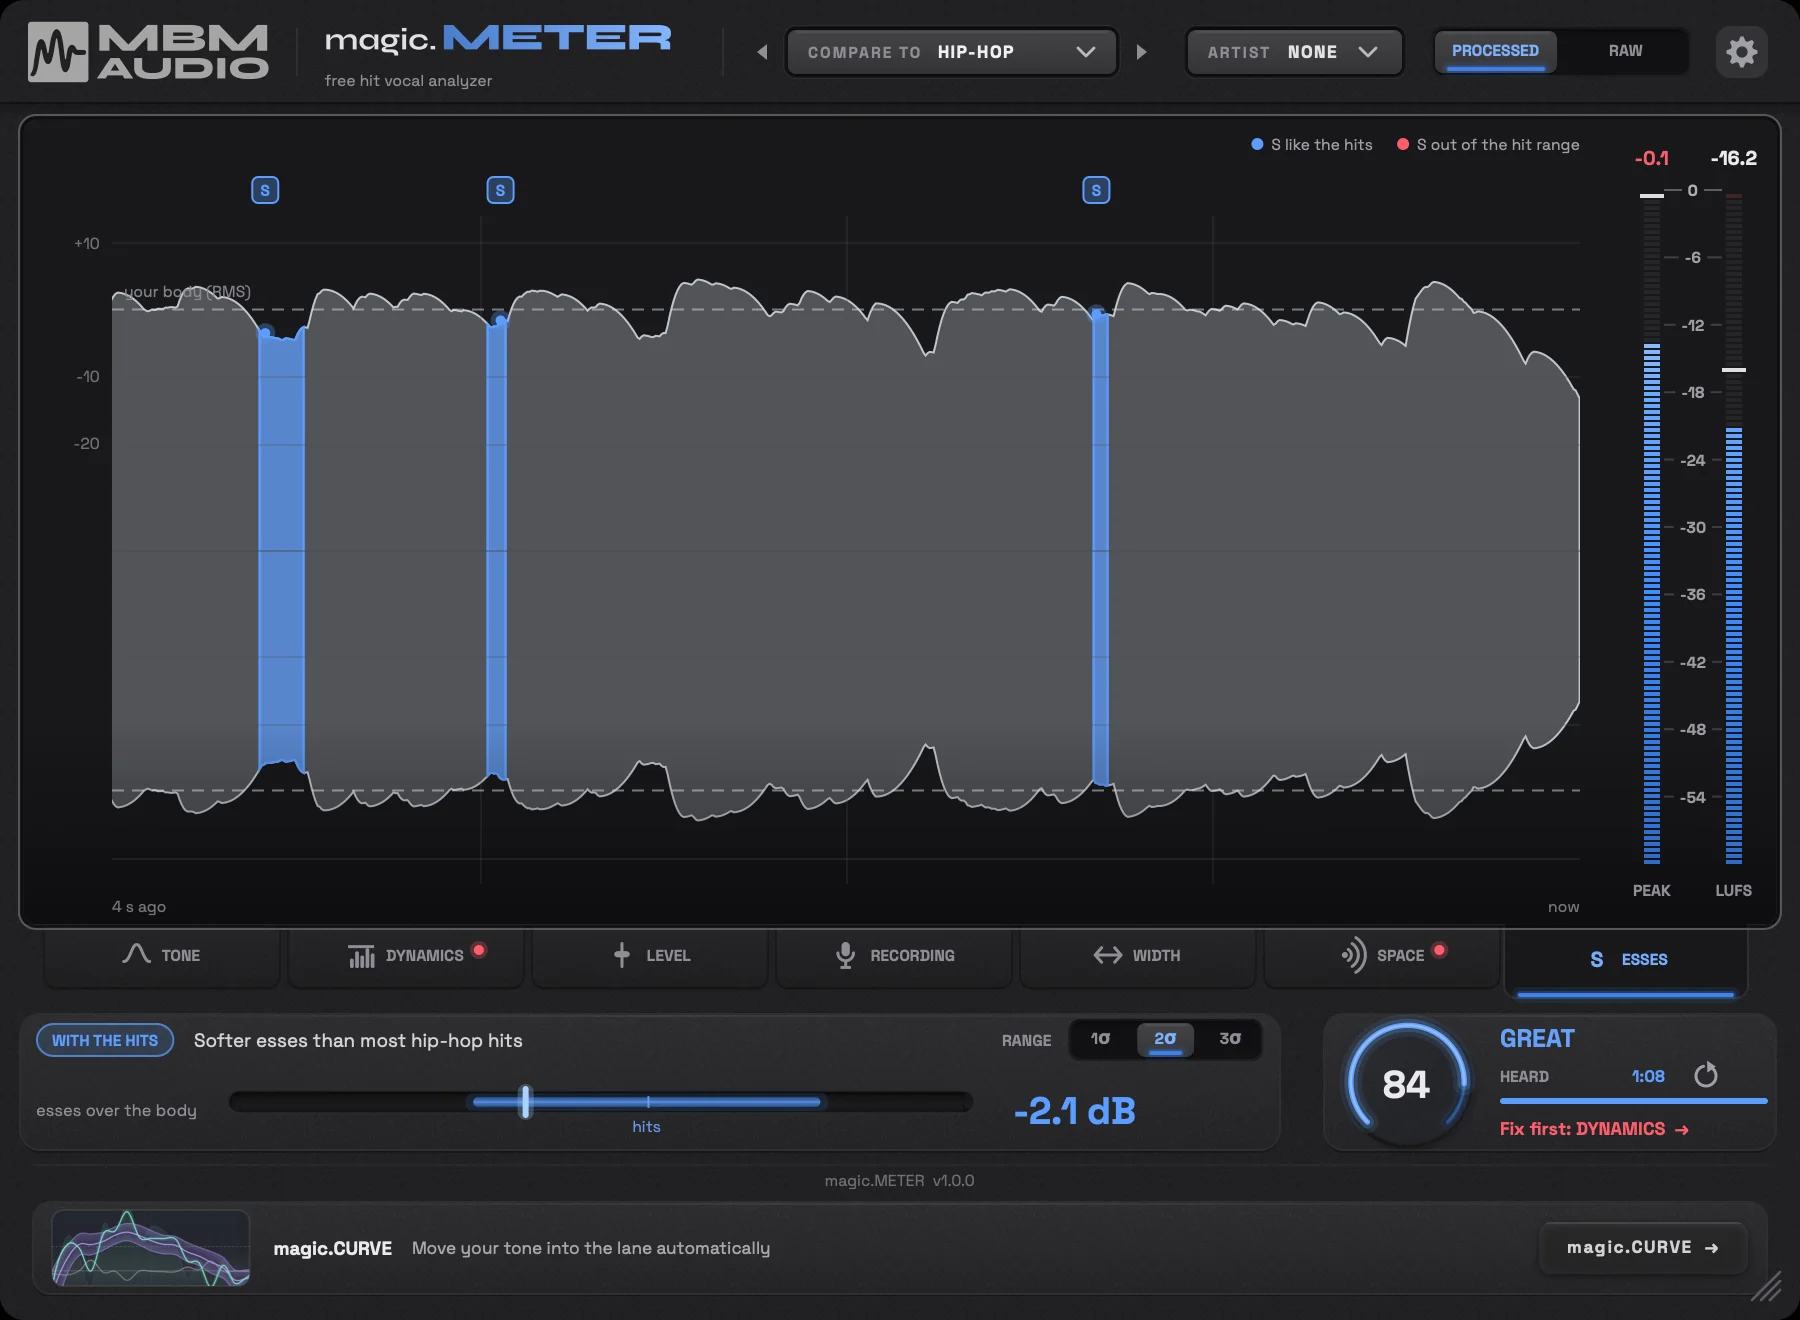The width and height of the screenshot is (1800, 1320).
Task: Open the Compare To Hip-Hop dropdown
Action: pos(952,52)
